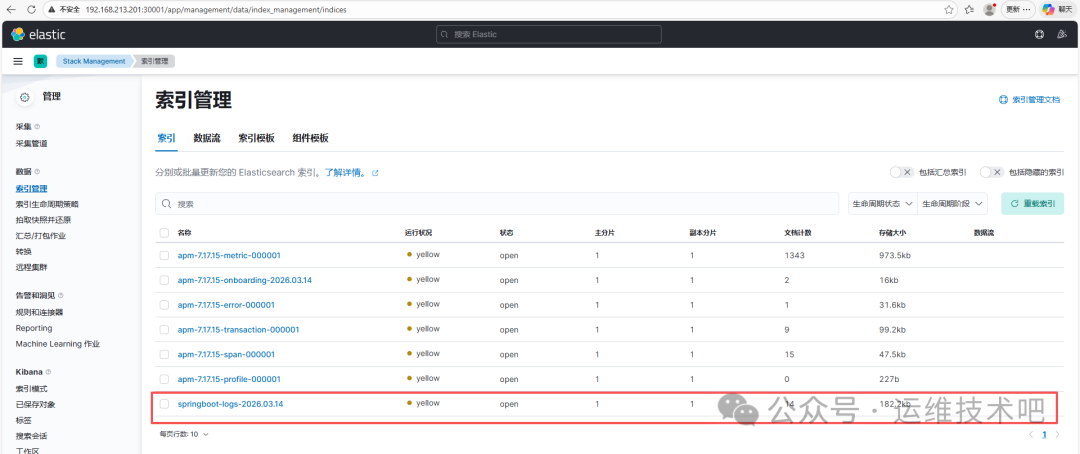This screenshot has height=454, width=1080.
Task: Click help icon next to 采集
Action: pyautogui.click(x=37, y=127)
